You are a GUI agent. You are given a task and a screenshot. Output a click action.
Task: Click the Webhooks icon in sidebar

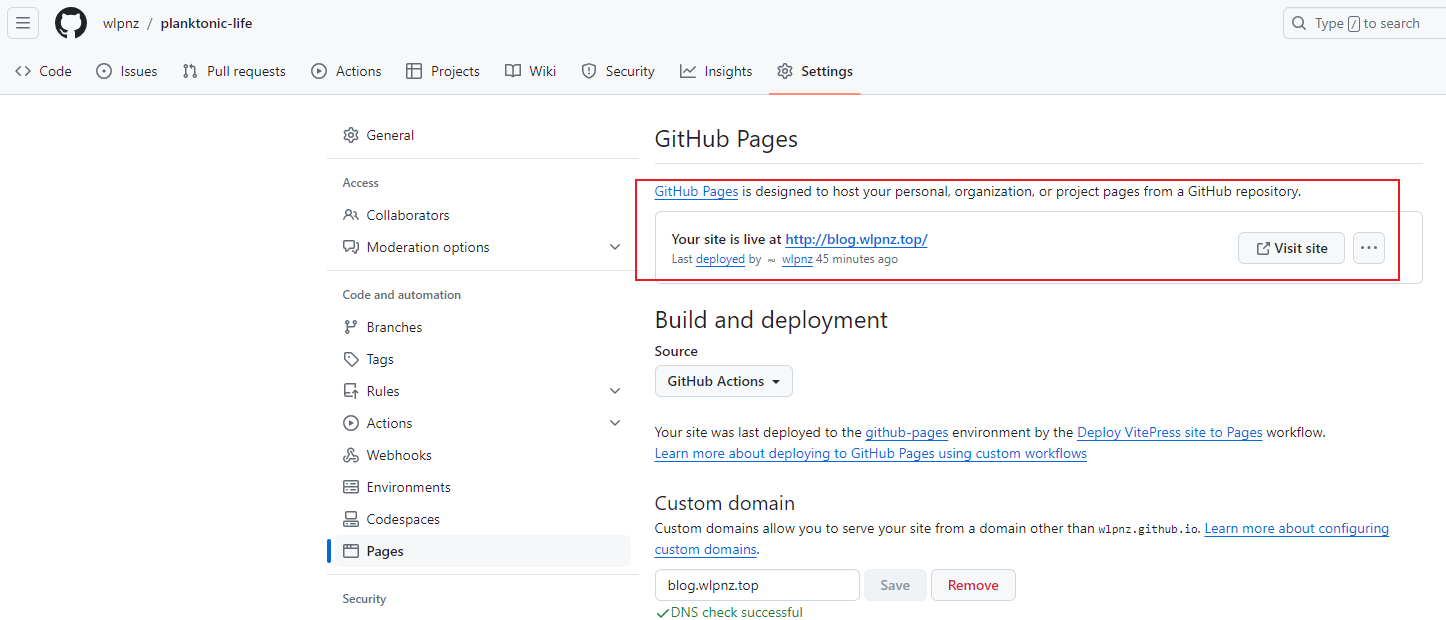[x=351, y=455]
